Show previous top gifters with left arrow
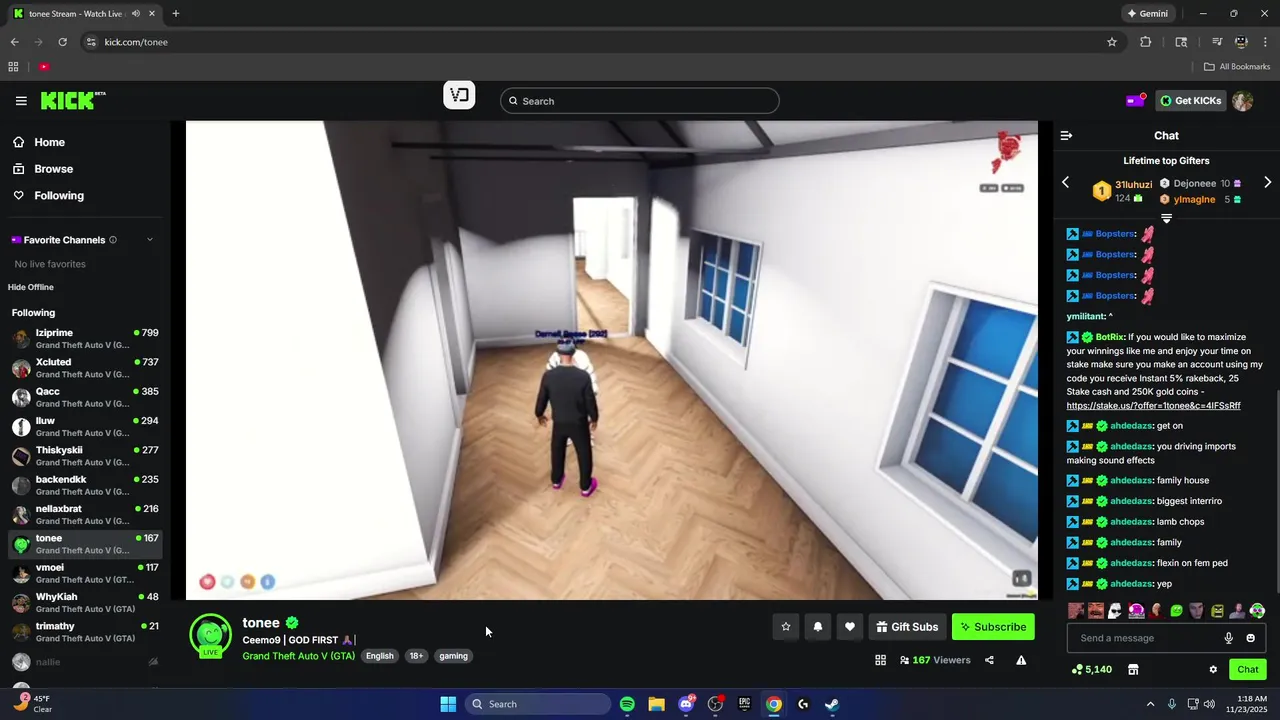The height and width of the screenshot is (720, 1280). [x=1065, y=182]
